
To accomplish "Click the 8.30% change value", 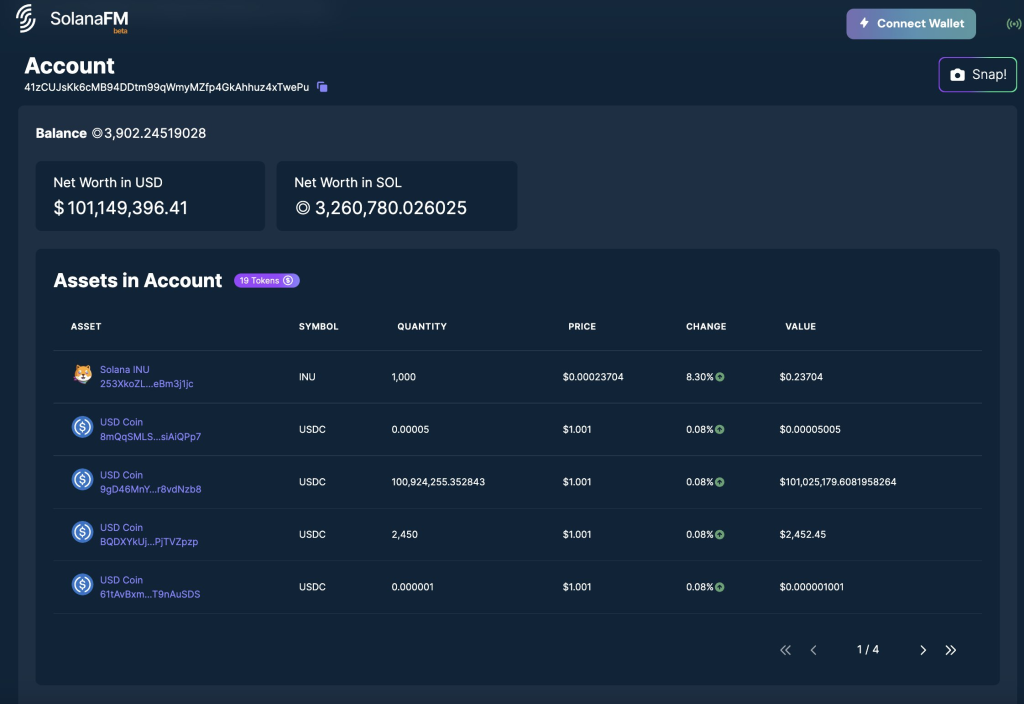I will tap(699, 377).
